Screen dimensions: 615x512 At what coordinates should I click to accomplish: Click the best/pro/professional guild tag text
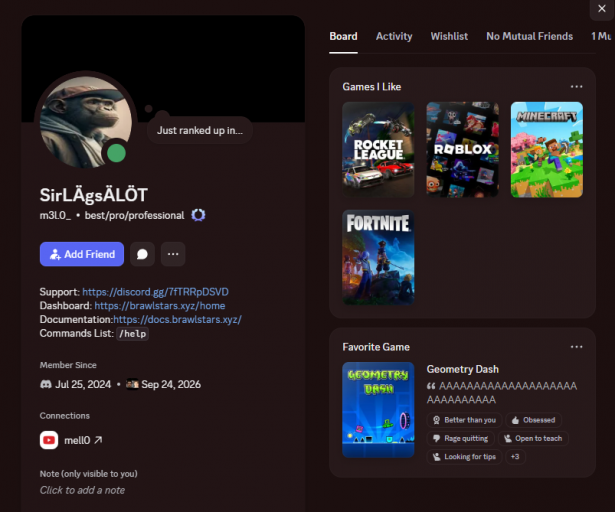click(135, 215)
